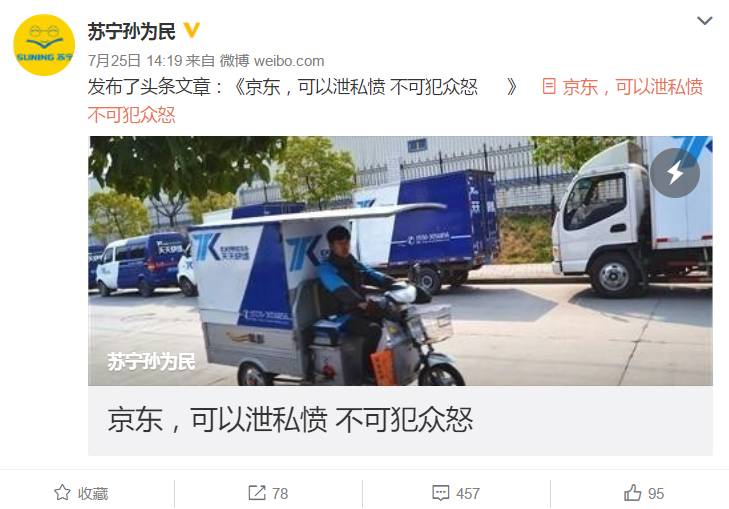
Task: Click the comment bubble icon
Action: [440, 493]
